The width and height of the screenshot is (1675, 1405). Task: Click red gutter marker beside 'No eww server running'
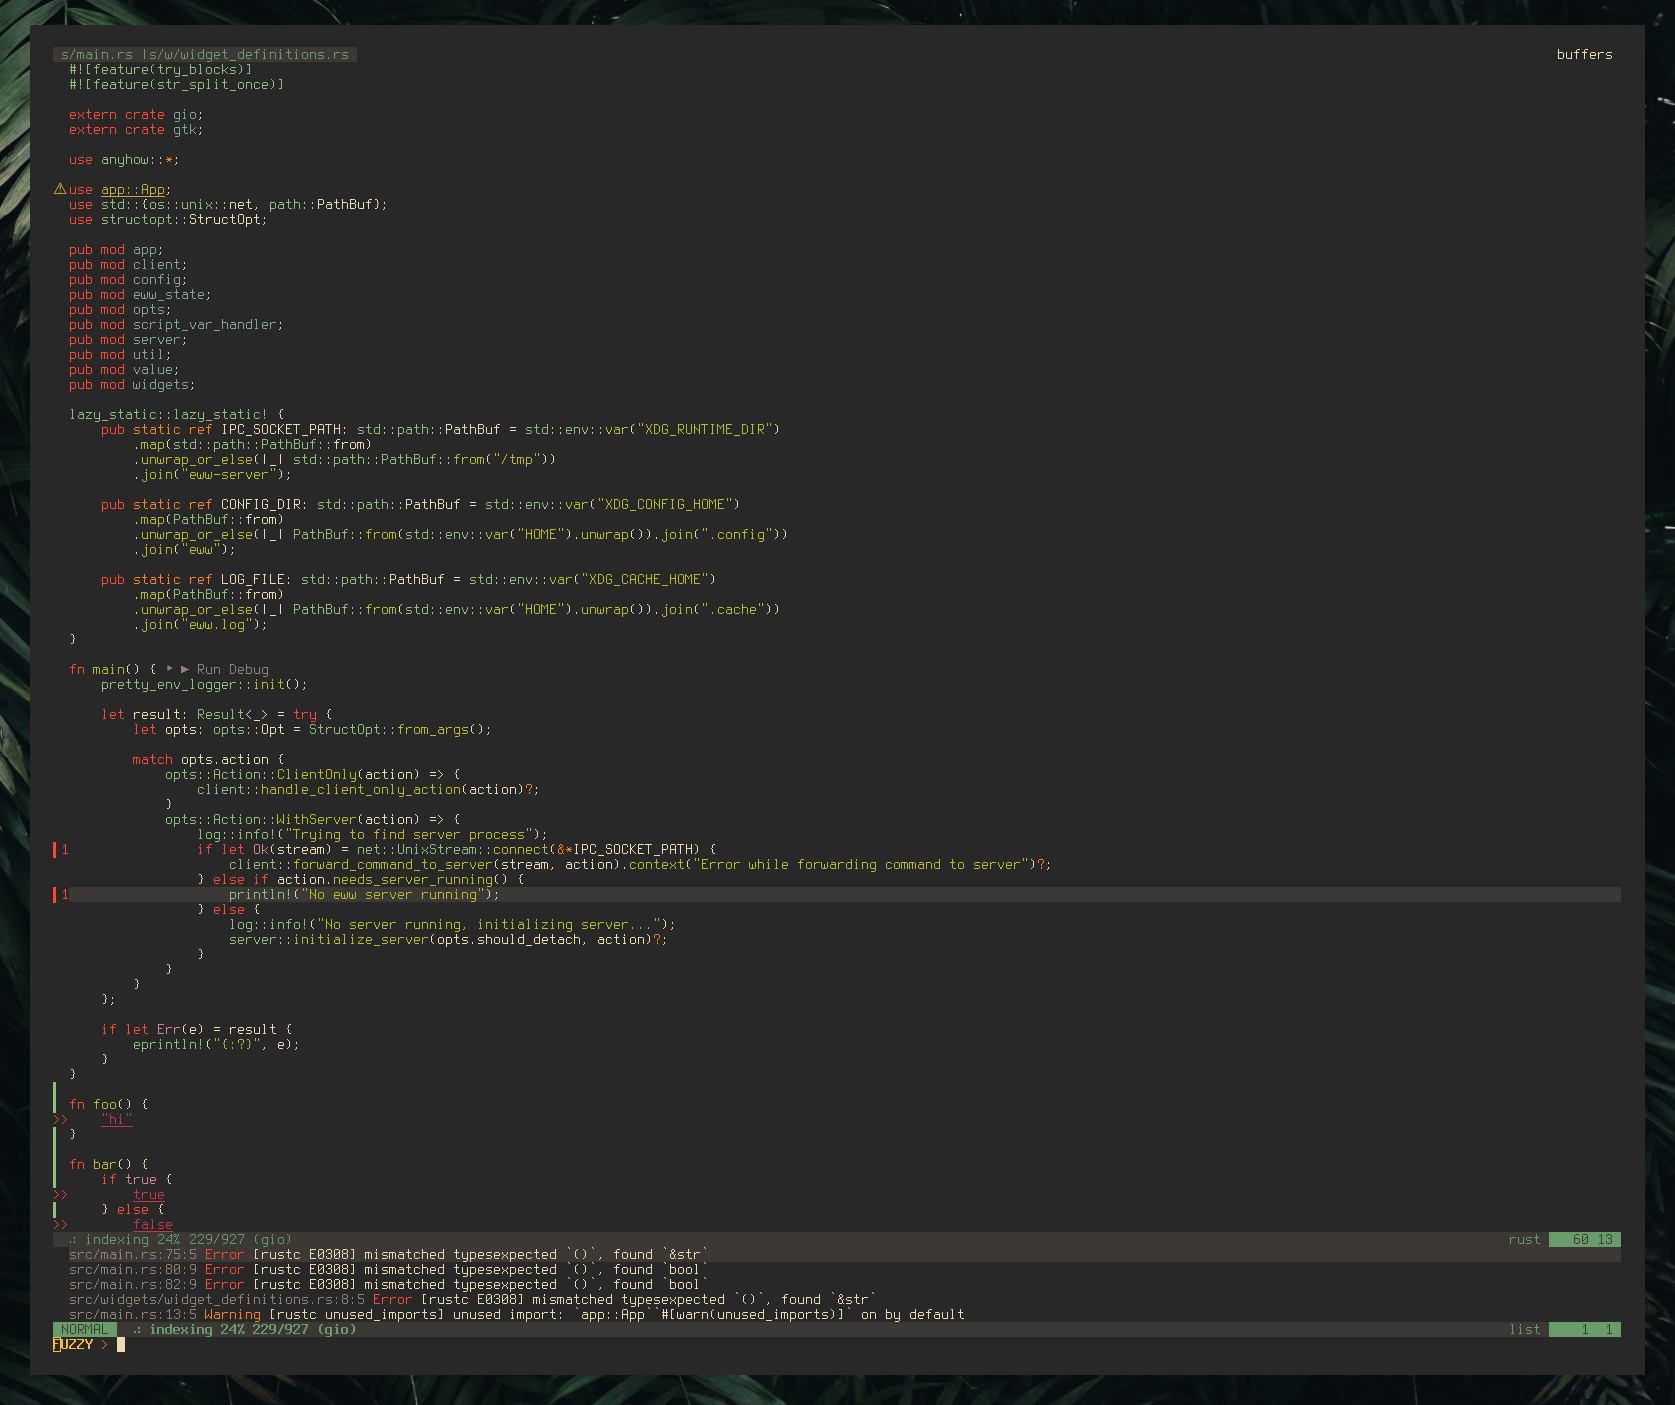[54, 894]
